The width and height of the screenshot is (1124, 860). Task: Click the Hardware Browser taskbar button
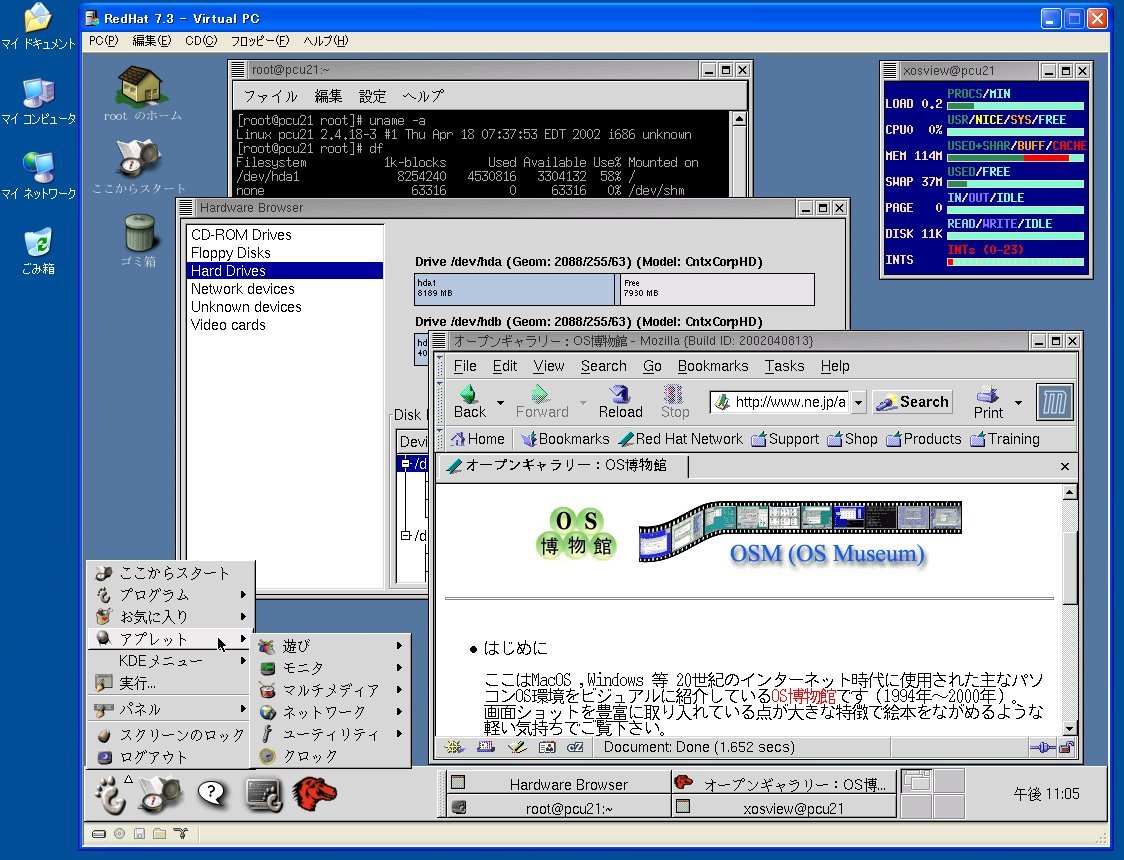(x=558, y=783)
